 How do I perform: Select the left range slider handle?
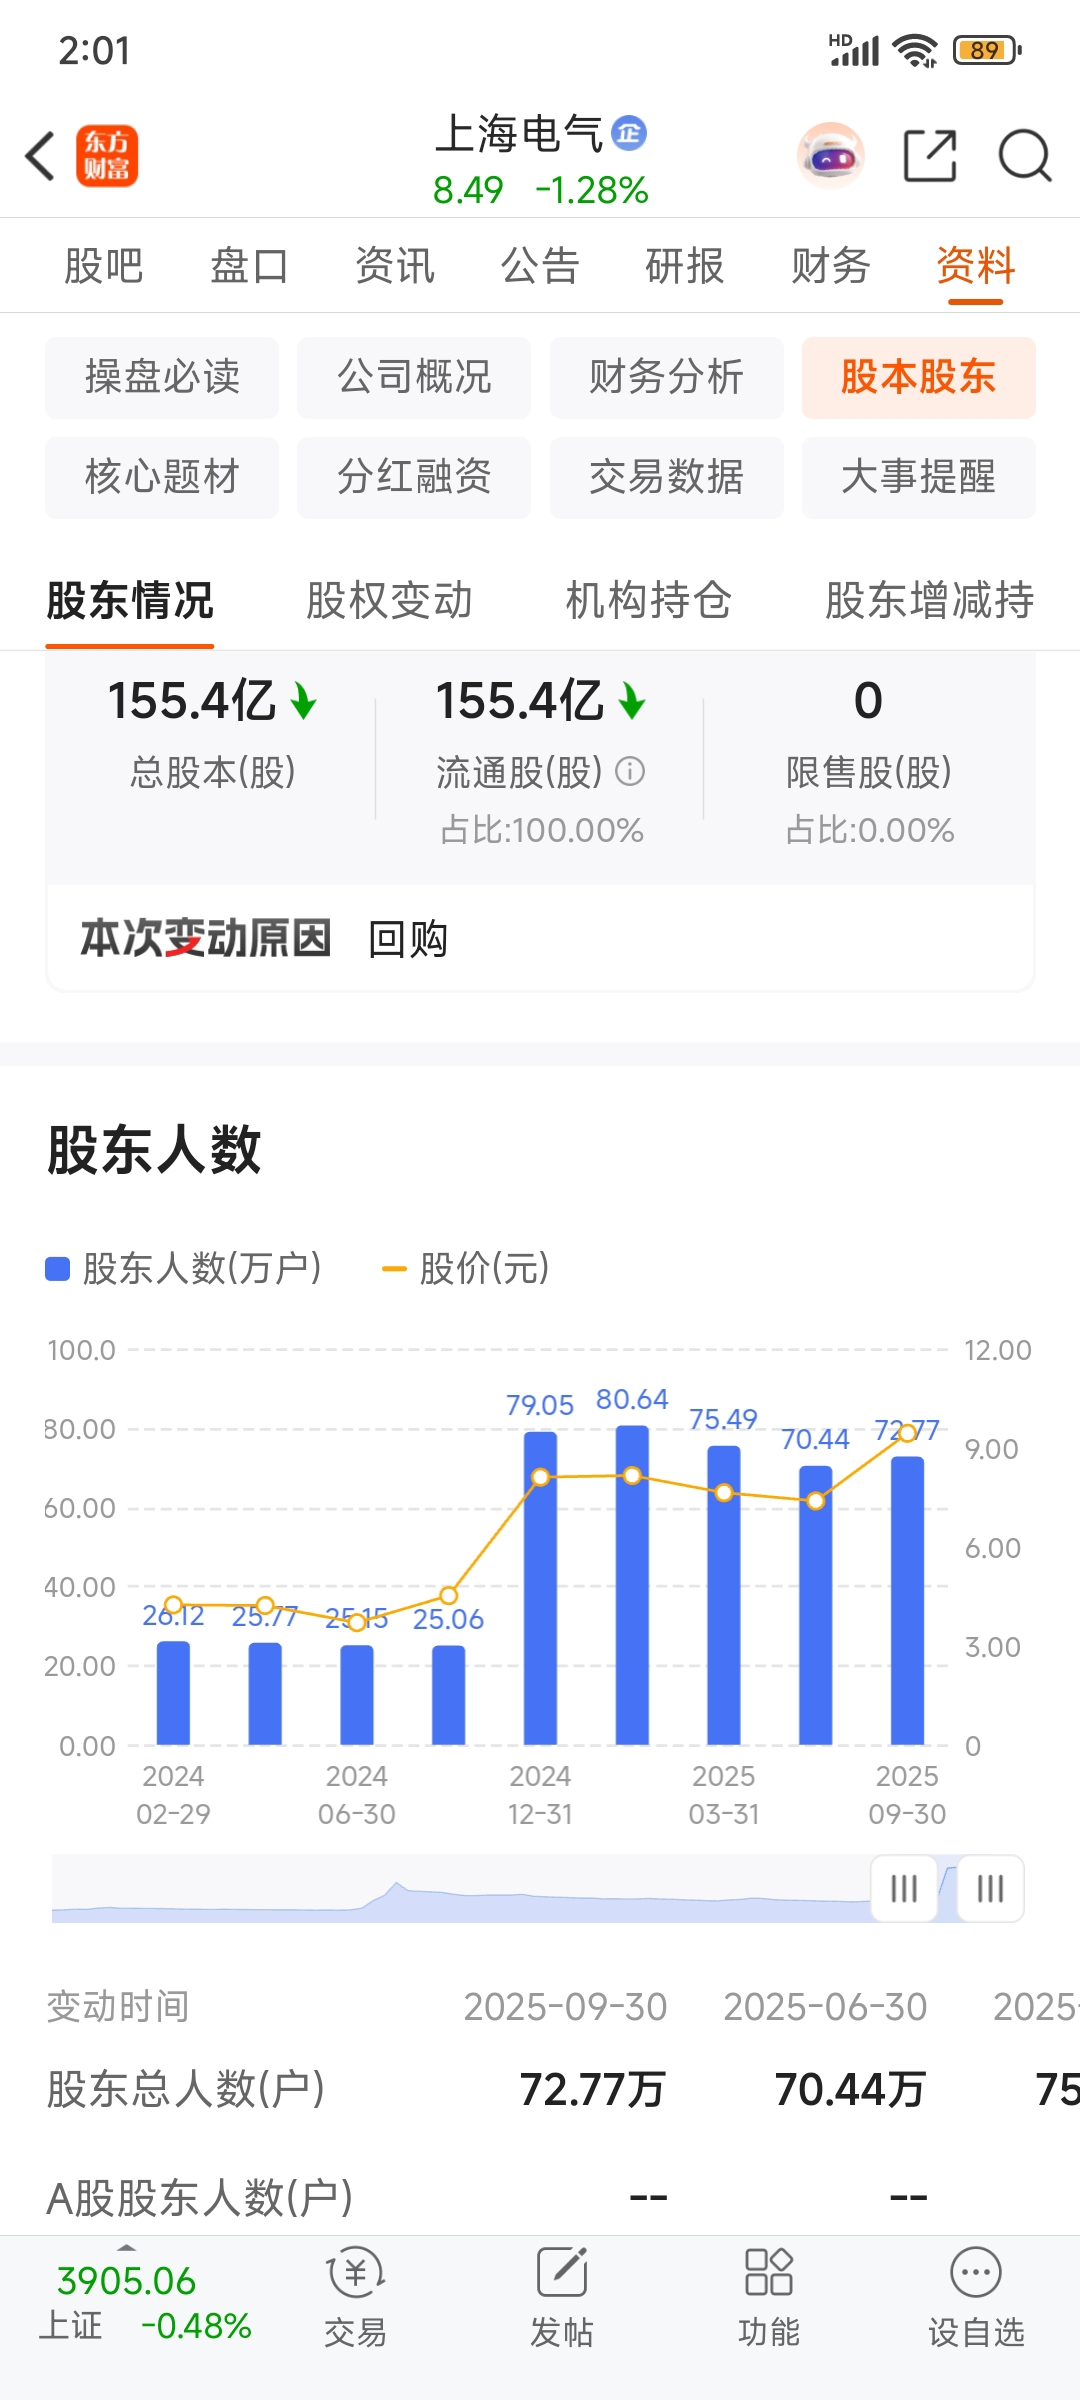point(904,1888)
